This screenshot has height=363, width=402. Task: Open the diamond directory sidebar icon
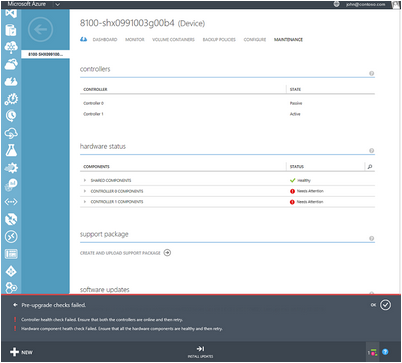[x=11, y=271]
